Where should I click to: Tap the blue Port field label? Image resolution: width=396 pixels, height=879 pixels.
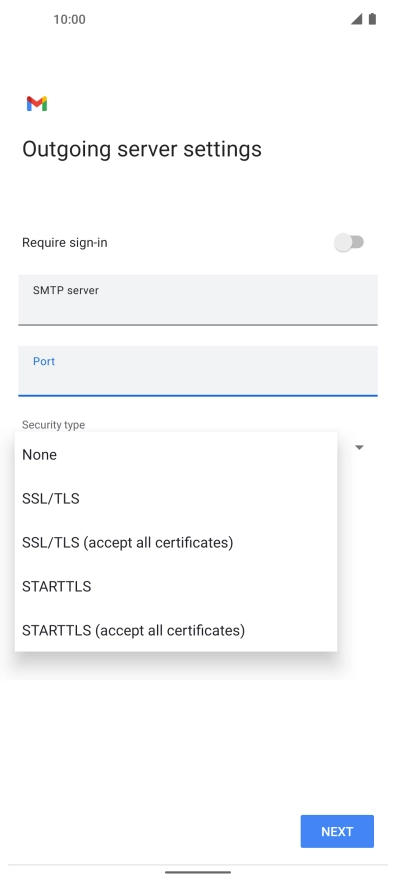click(x=44, y=362)
